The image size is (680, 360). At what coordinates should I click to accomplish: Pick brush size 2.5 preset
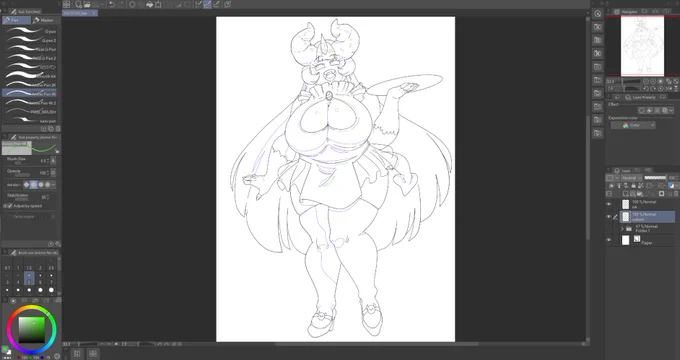coord(51,265)
